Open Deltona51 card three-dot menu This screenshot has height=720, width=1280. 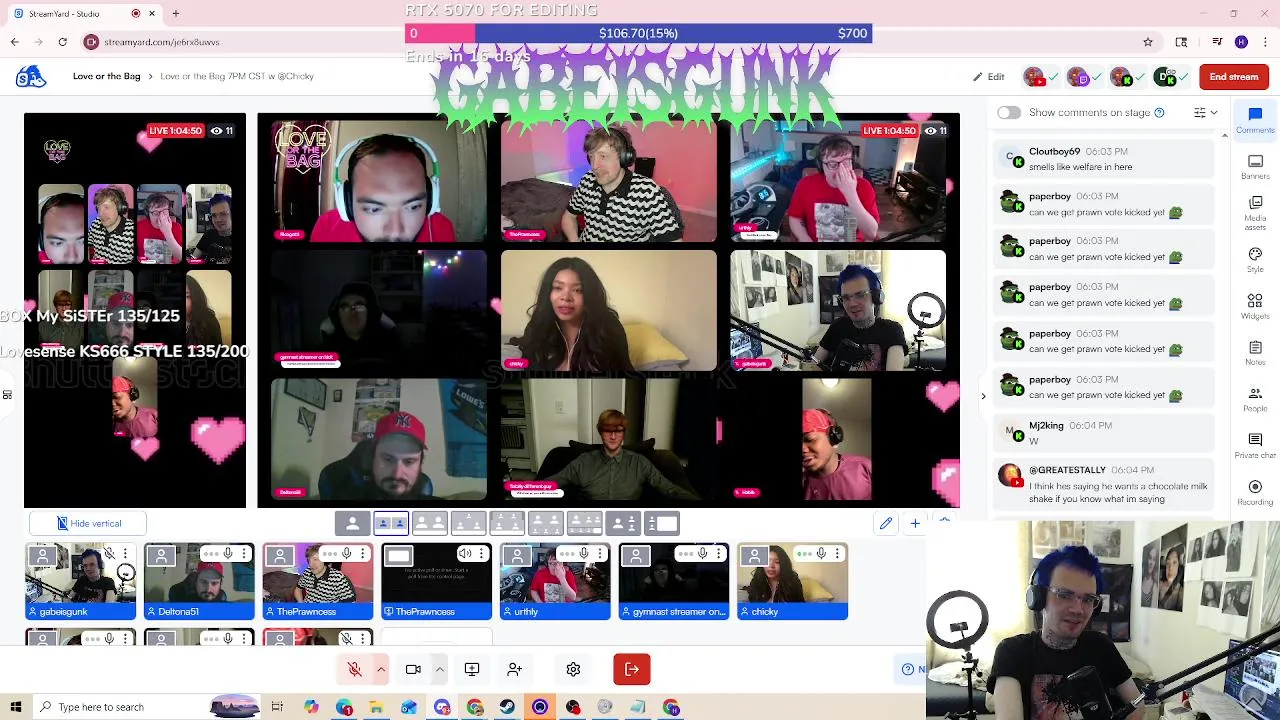click(x=244, y=554)
